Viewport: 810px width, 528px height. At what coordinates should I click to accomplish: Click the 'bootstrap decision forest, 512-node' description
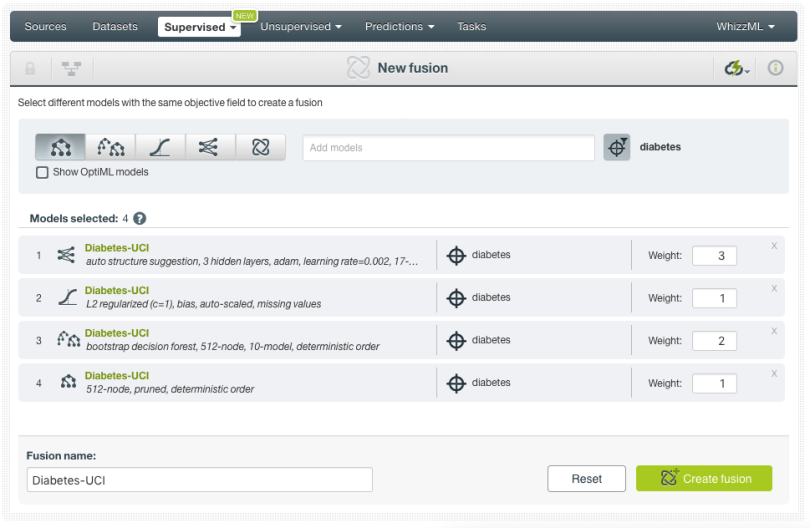(232, 346)
